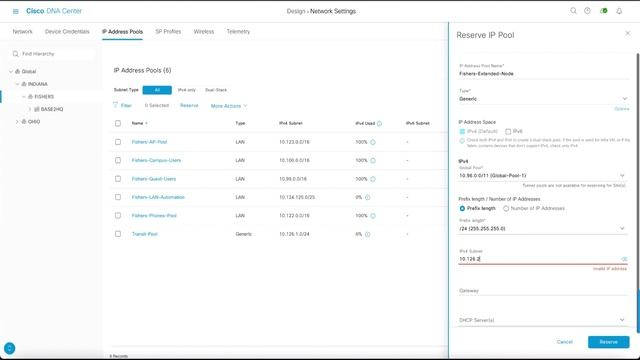640x360 pixels.
Task: Click info icon in Fishers-AP-Pool row
Action: point(373,142)
